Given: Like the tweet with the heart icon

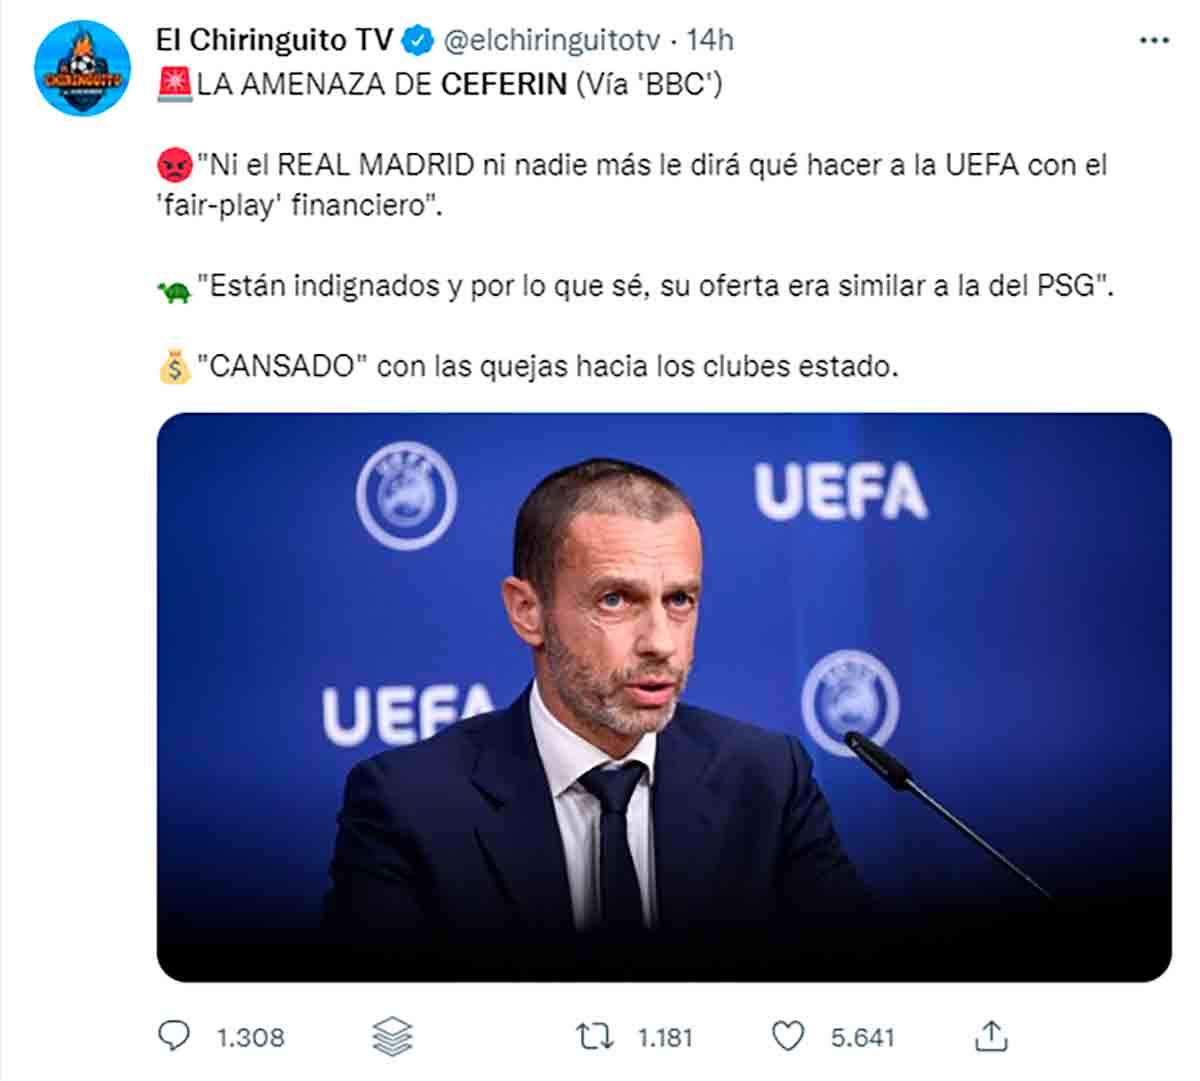Looking at the screenshot, I should click(x=788, y=1036).
